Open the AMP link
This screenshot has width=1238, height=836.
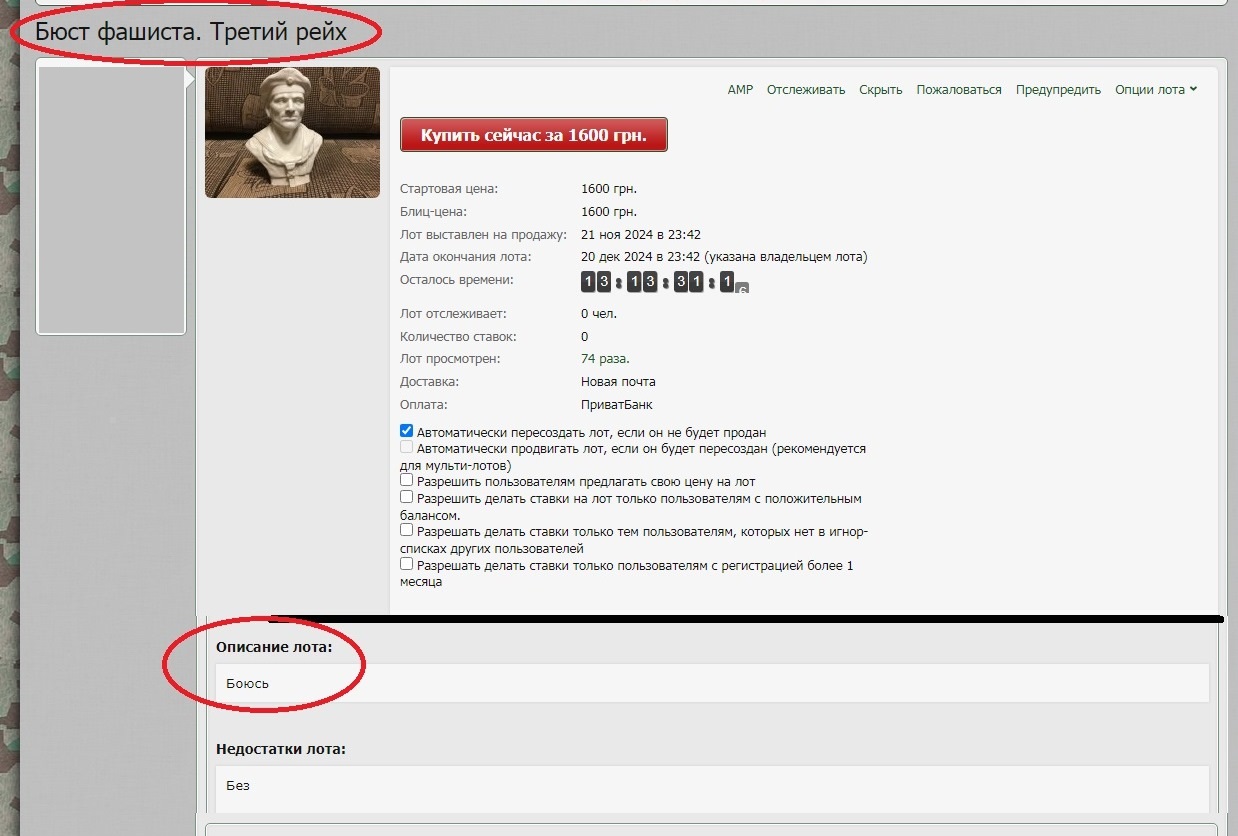[x=740, y=90]
